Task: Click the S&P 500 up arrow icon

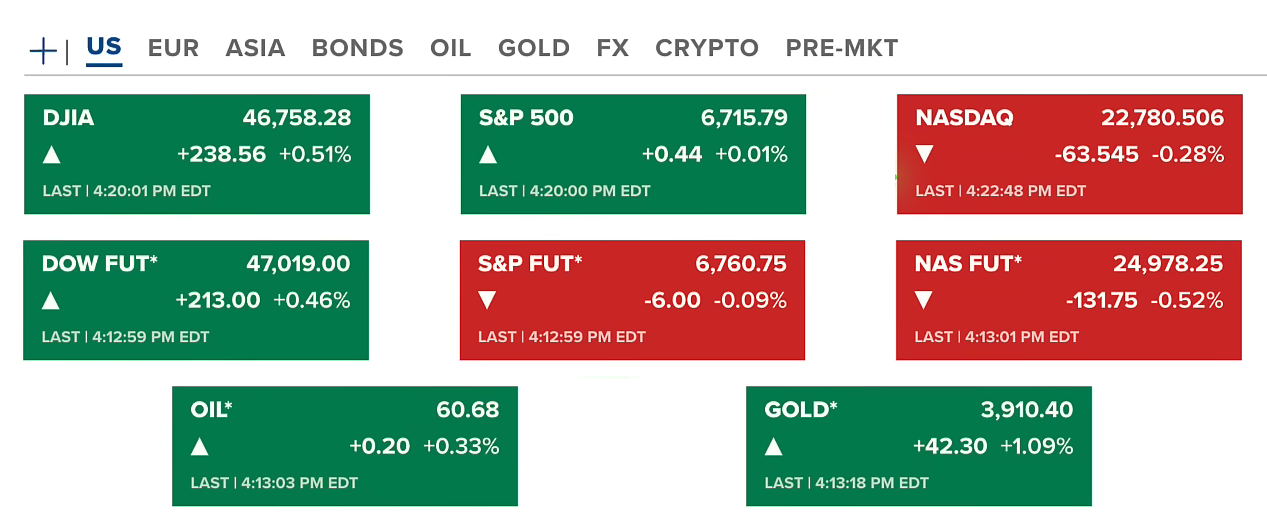Action: (488, 155)
